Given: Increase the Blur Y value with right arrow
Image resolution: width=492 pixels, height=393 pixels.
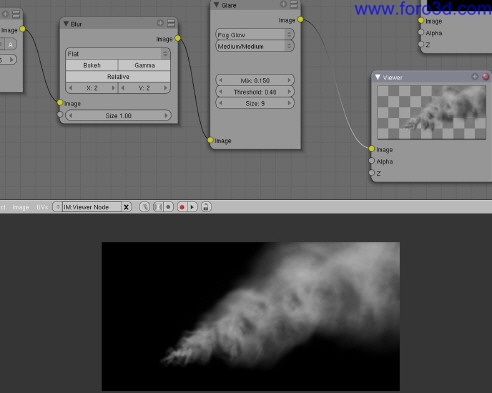Looking at the screenshot, I should (166, 88).
